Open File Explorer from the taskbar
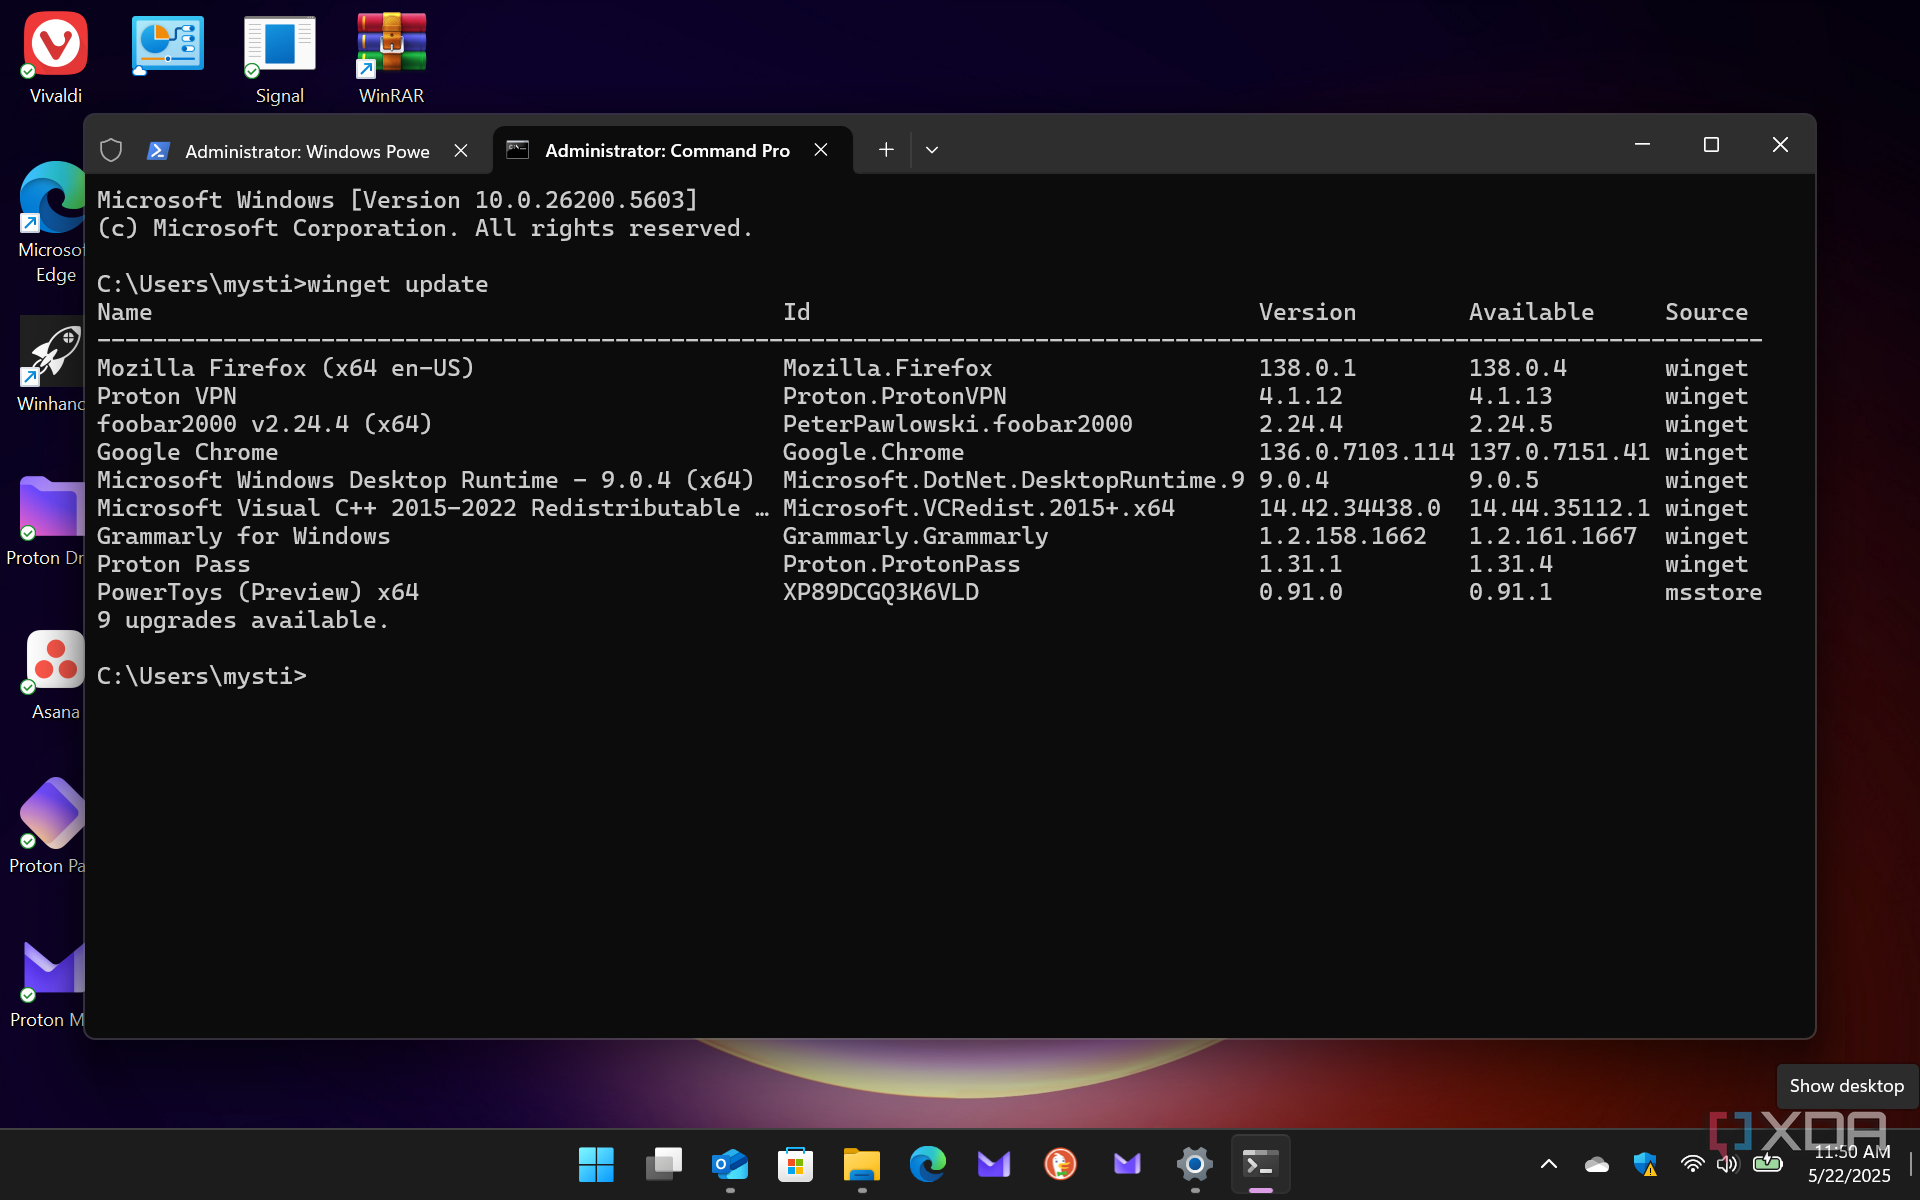The image size is (1920, 1200). click(861, 1164)
